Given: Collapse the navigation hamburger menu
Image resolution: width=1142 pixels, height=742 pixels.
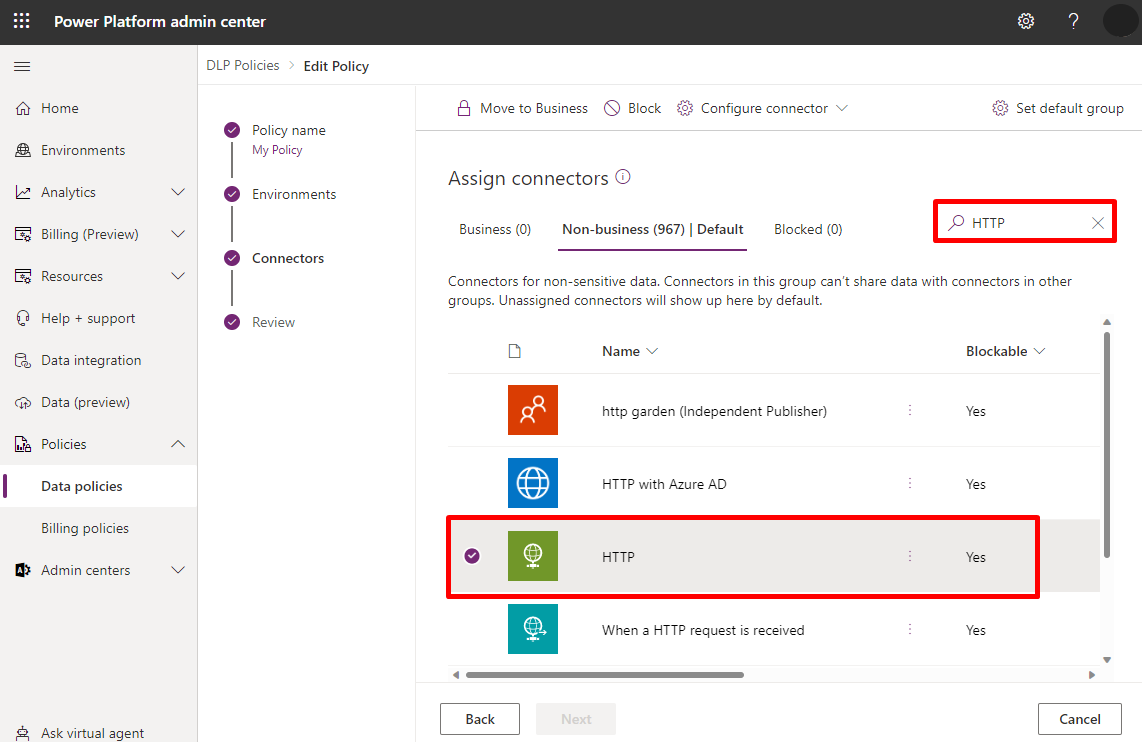Looking at the screenshot, I should (23, 66).
